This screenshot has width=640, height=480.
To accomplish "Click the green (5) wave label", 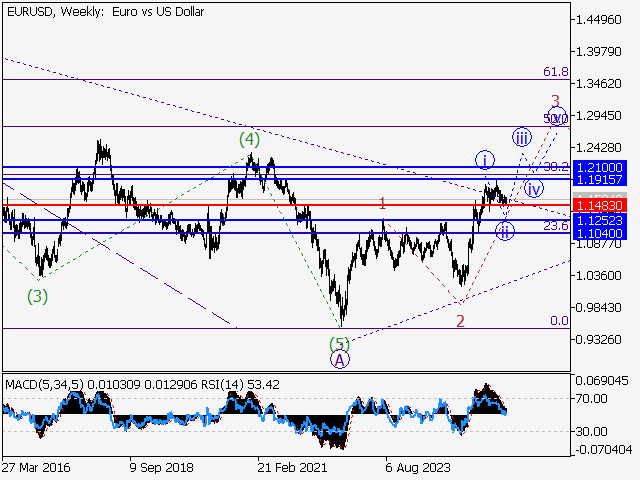I will (340, 343).
